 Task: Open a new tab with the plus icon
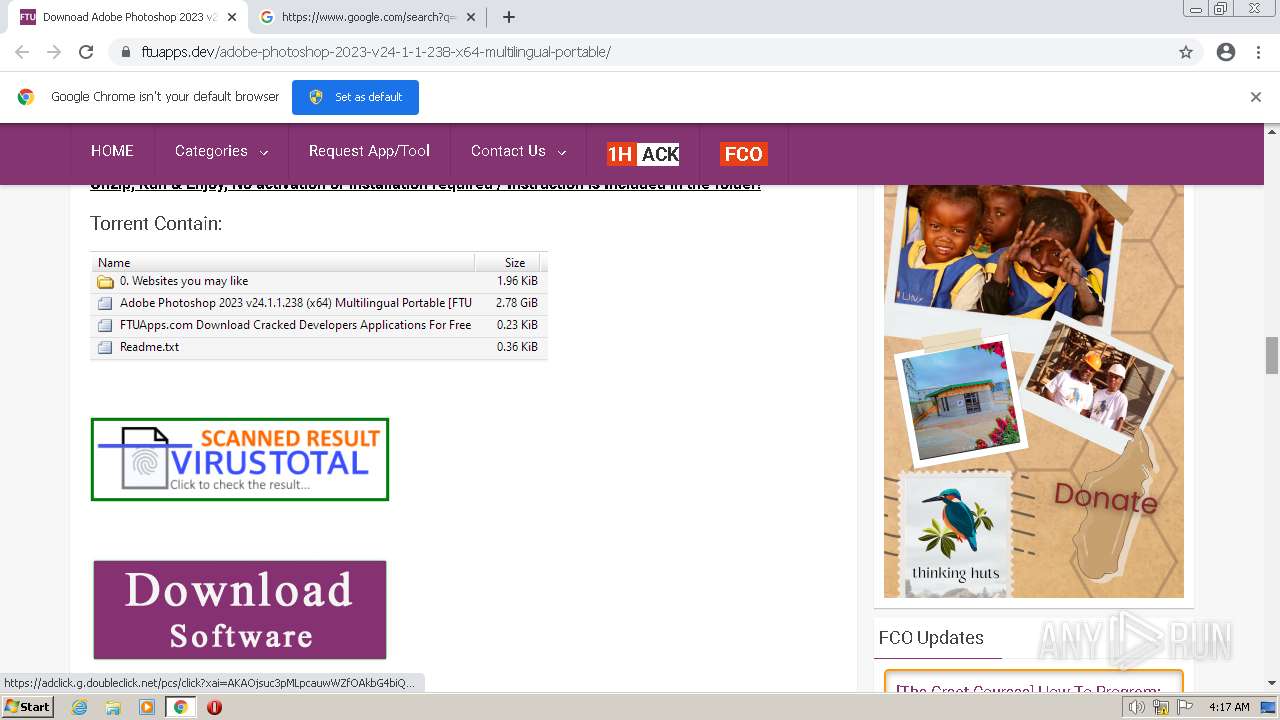(x=509, y=17)
